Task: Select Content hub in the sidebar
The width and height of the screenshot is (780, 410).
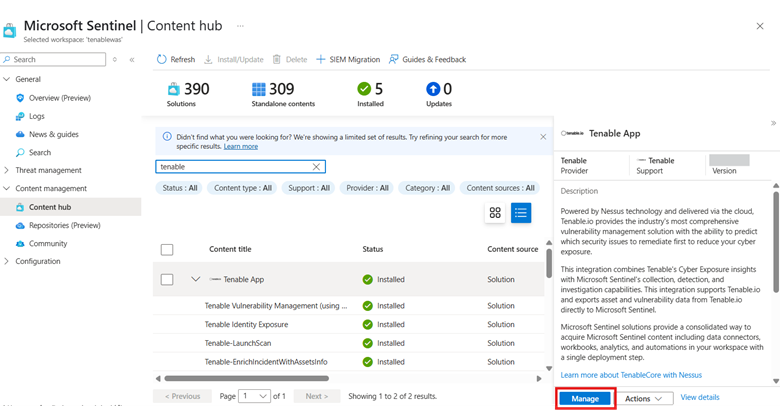Action: [x=71, y=207]
